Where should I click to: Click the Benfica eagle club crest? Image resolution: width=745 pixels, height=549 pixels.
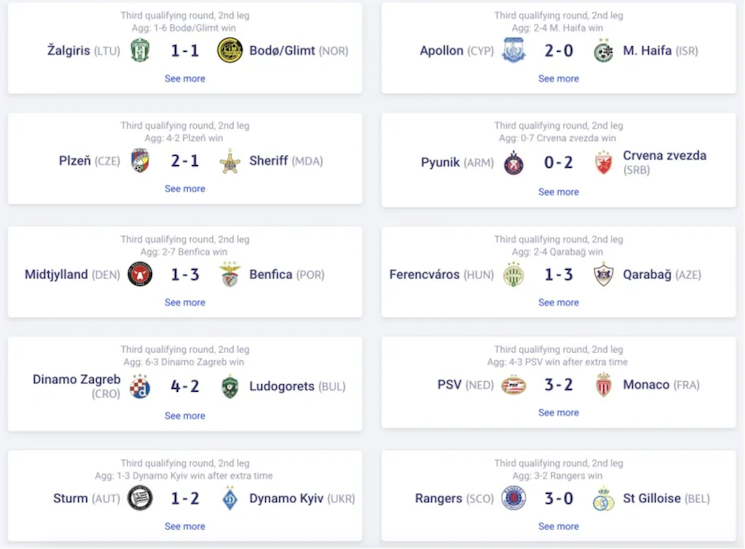click(230, 274)
